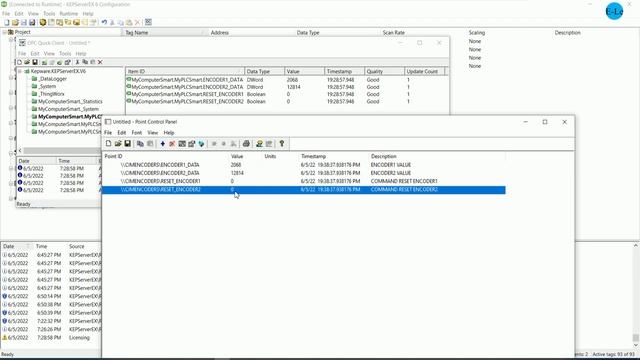Click New Server Connection icon in OPC Quick Client

coord(44,62)
